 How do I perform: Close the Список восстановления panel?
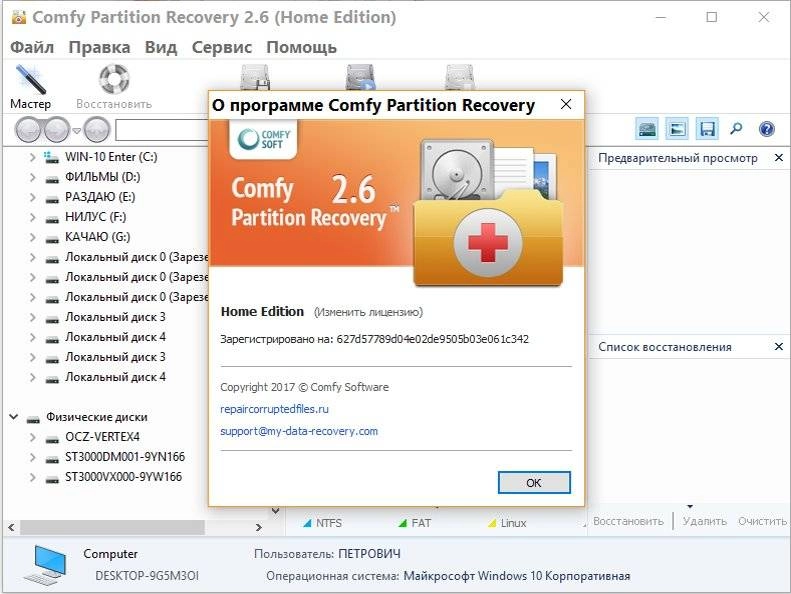[778, 347]
